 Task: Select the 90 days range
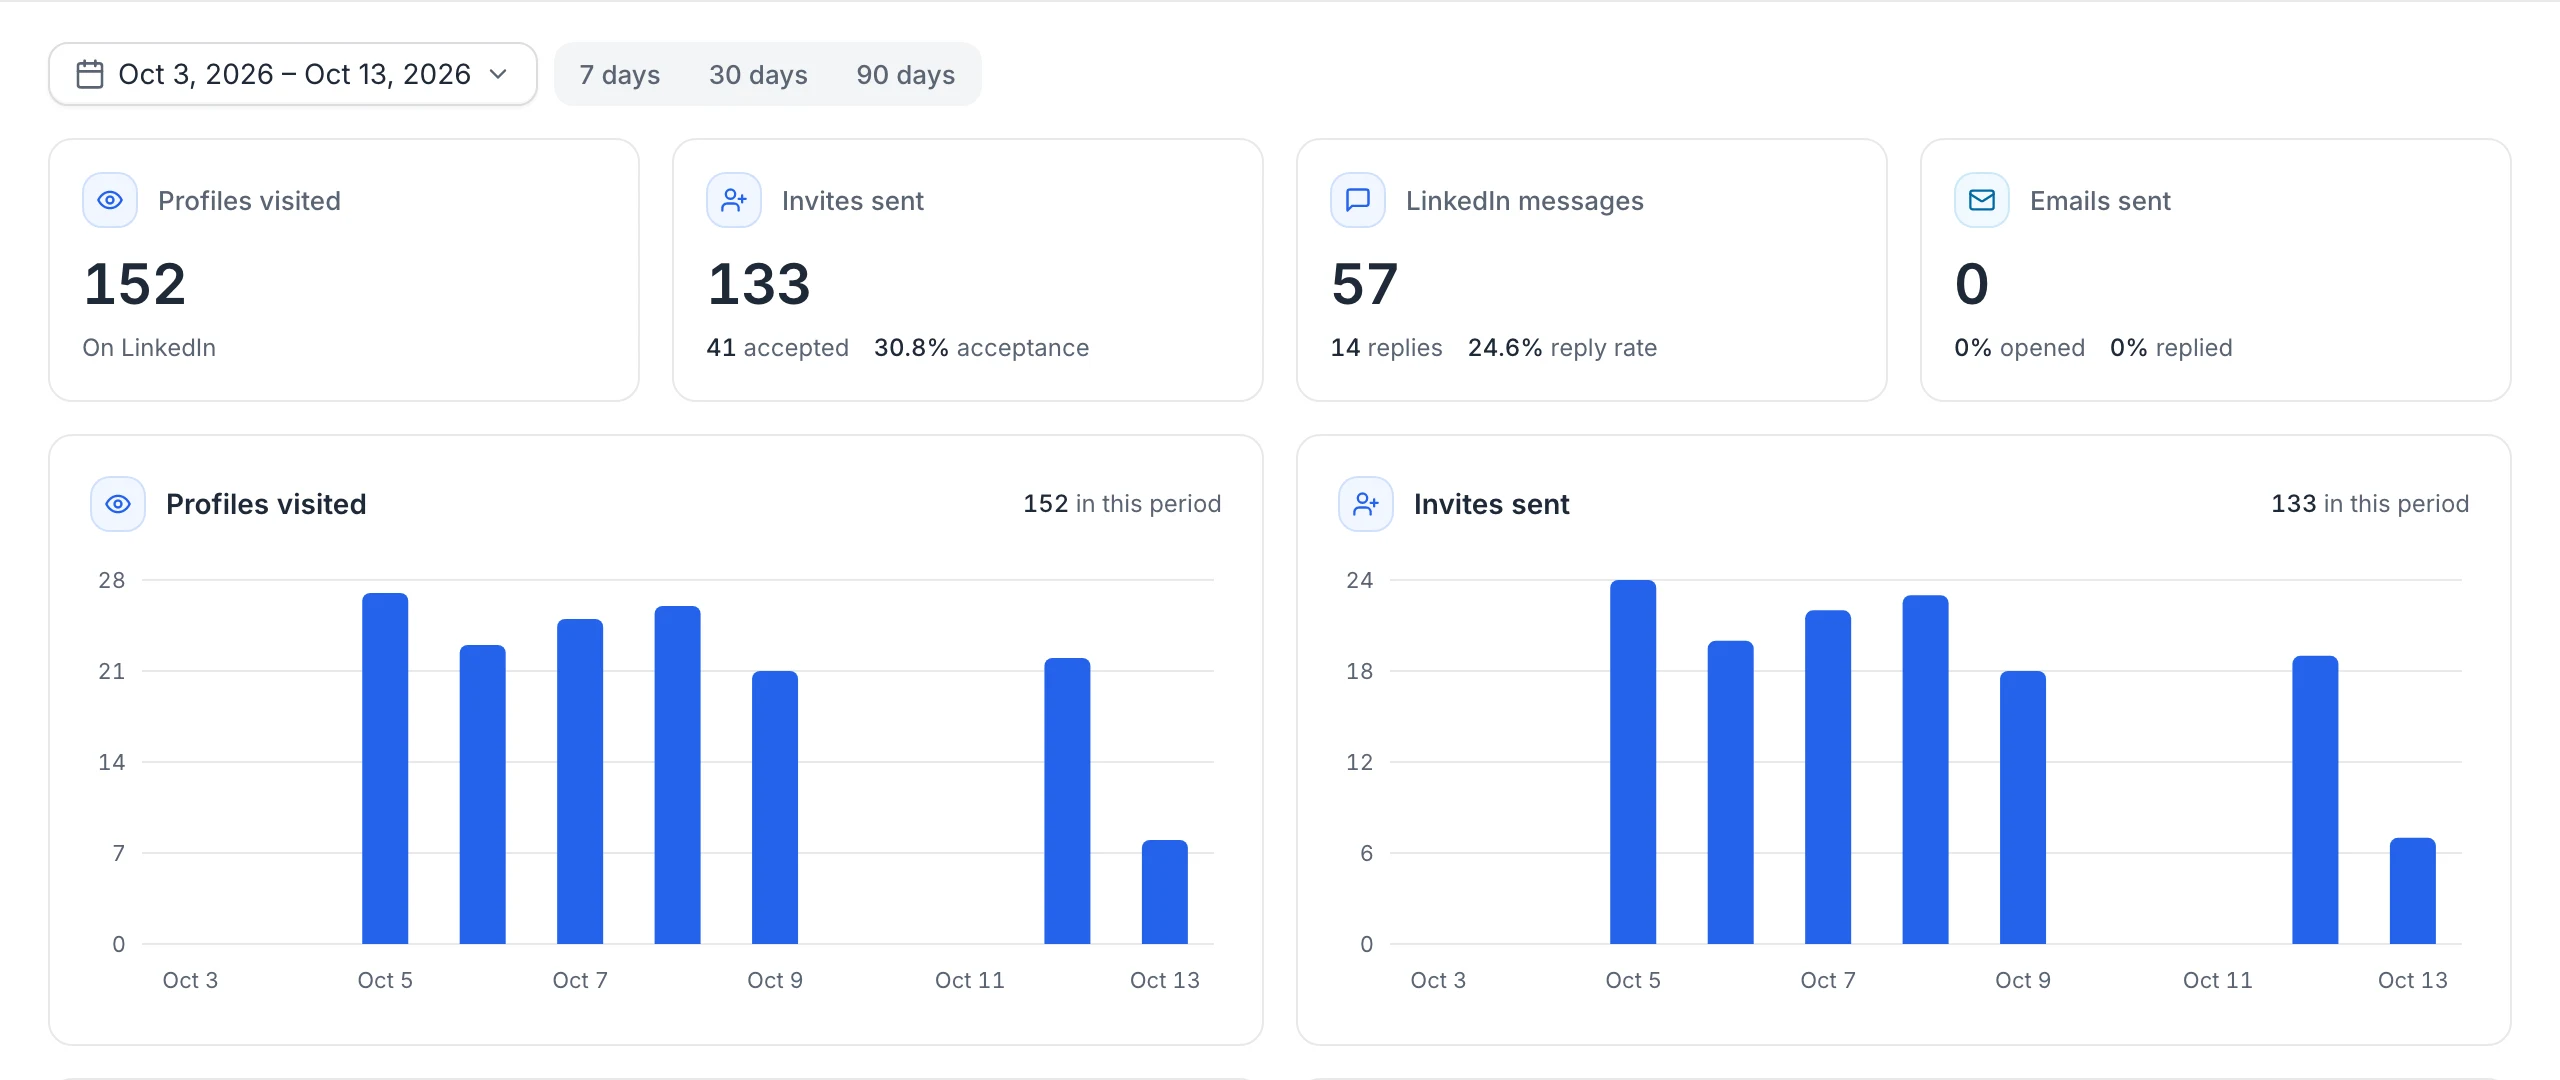(905, 74)
